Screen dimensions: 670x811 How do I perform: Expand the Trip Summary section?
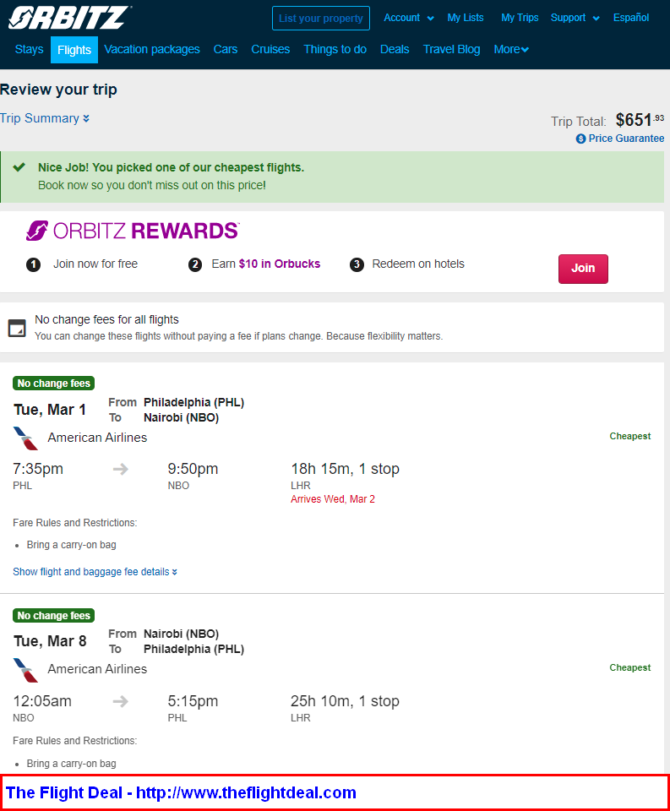pyautogui.click(x=44, y=118)
